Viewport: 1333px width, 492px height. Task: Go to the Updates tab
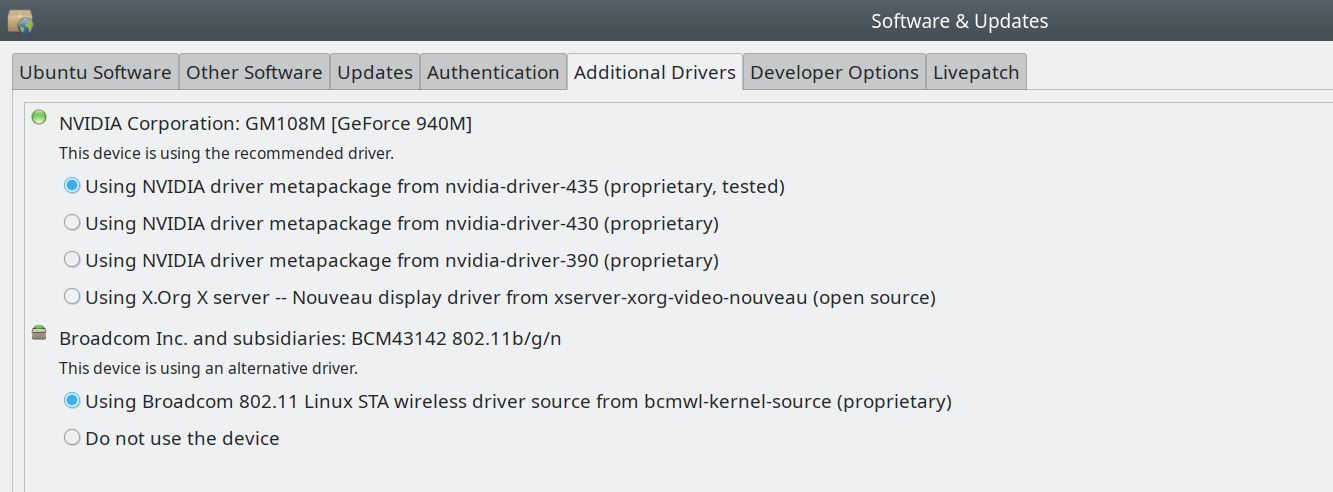pos(375,72)
